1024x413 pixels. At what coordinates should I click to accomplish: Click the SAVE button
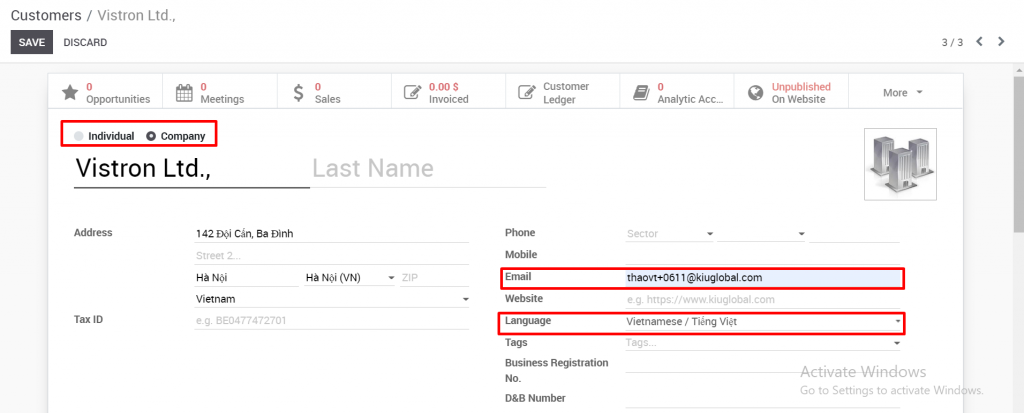(31, 42)
